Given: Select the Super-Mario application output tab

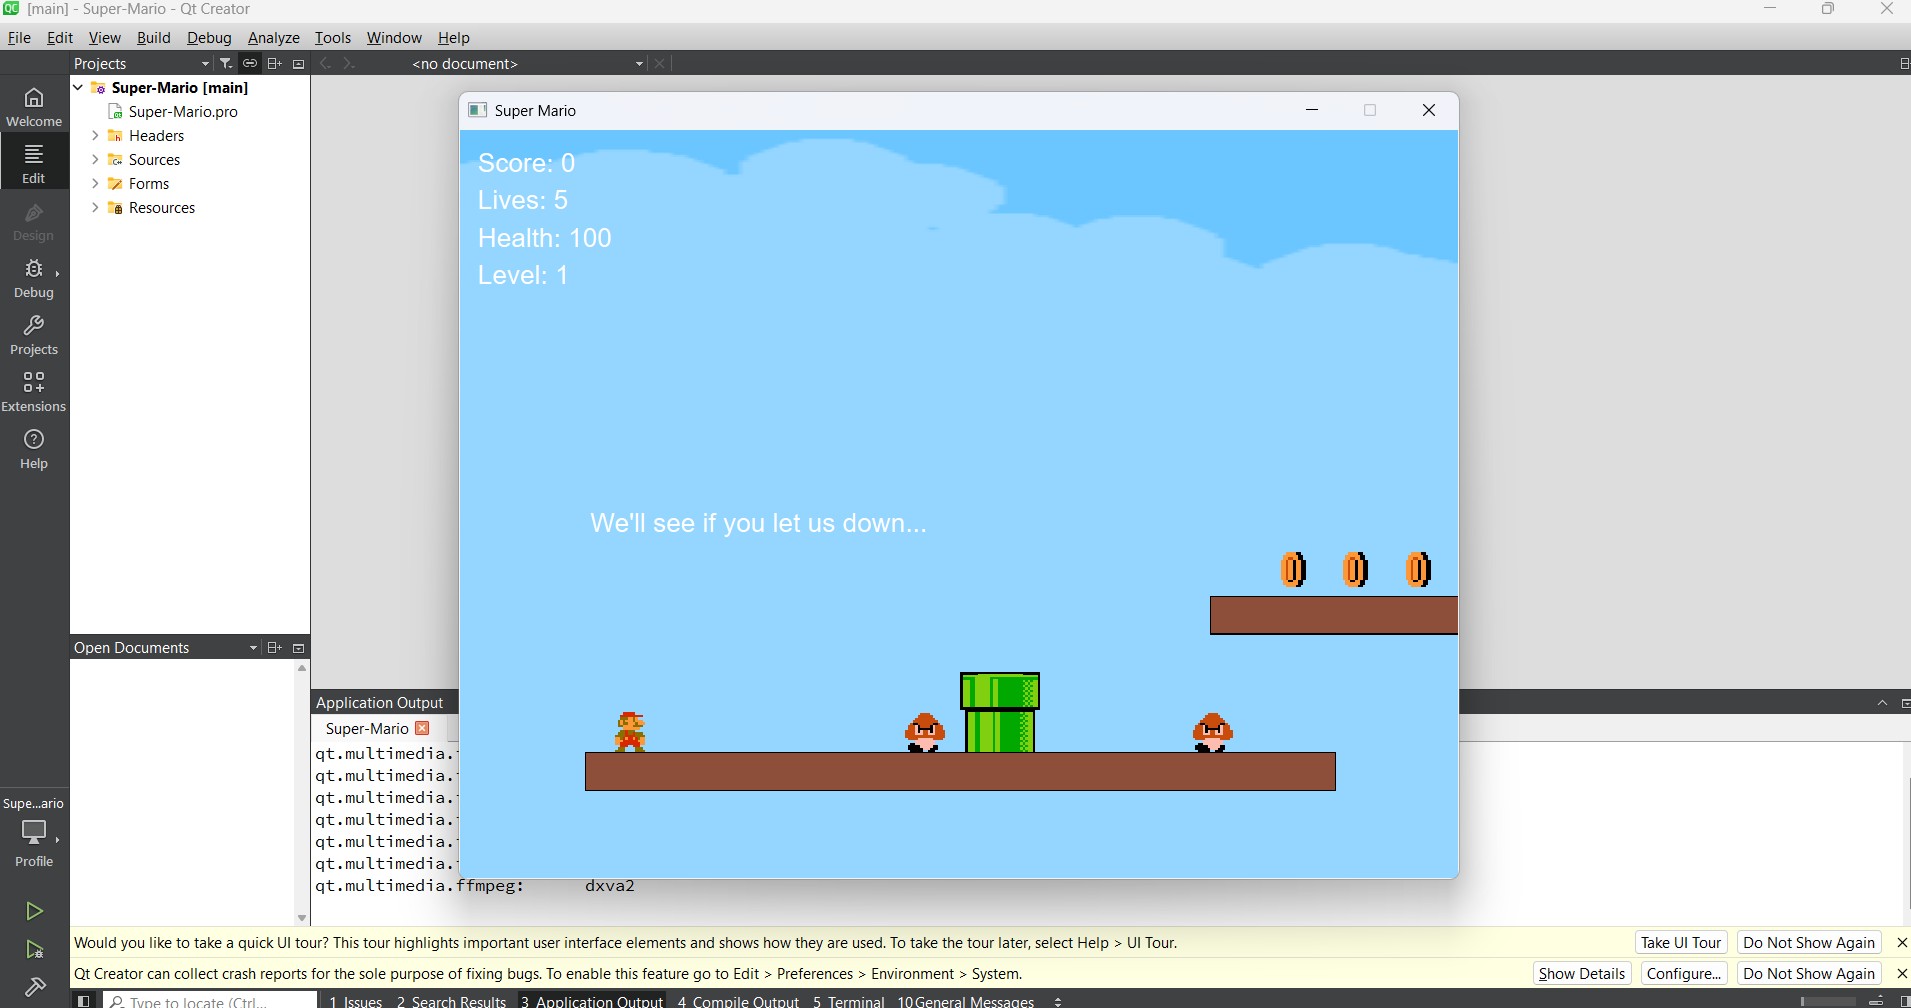Looking at the screenshot, I should pos(367,728).
